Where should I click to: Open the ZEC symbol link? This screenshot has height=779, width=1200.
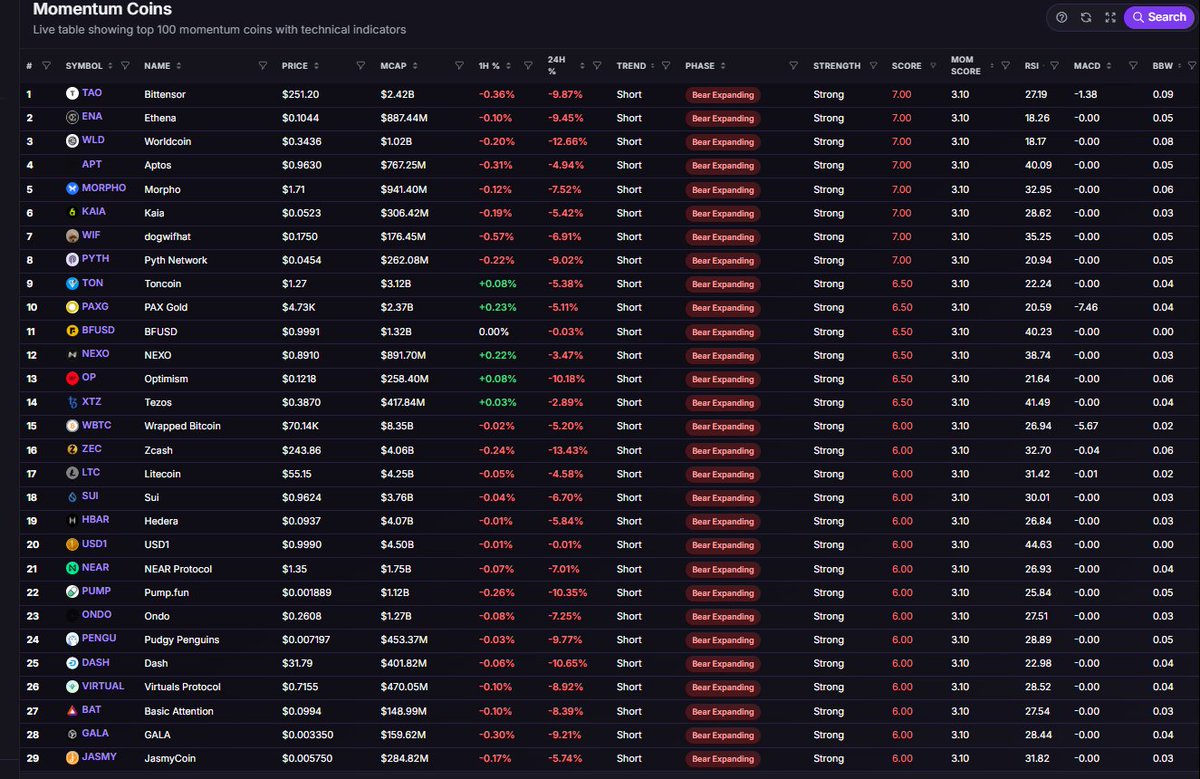[92, 449]
